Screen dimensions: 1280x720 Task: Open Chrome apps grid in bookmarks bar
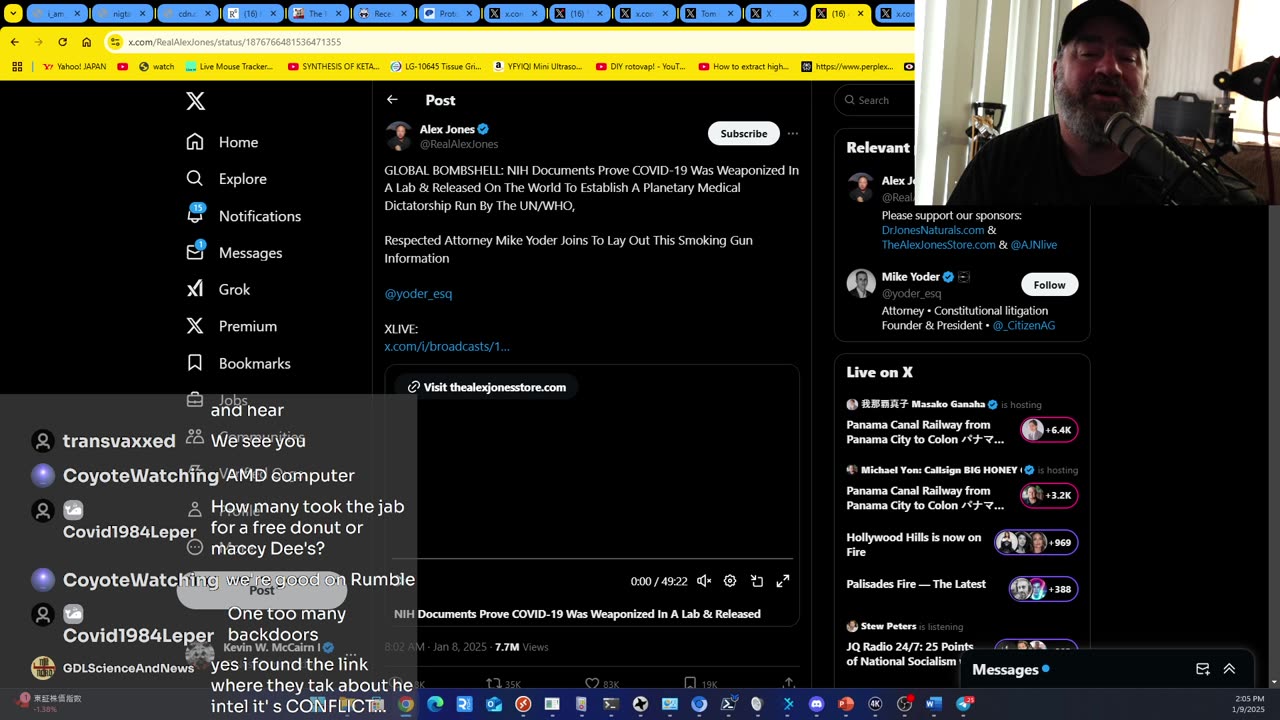[17, 67]
